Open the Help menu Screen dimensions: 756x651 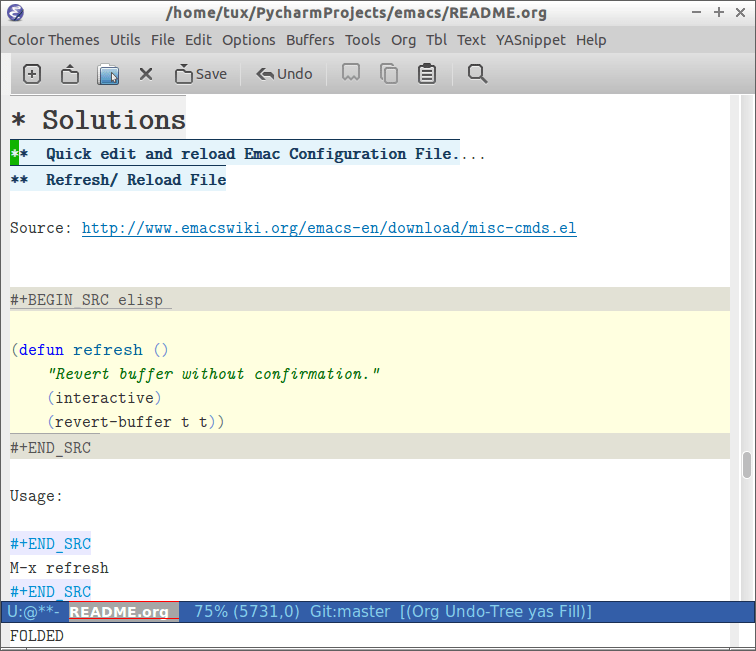591,40
